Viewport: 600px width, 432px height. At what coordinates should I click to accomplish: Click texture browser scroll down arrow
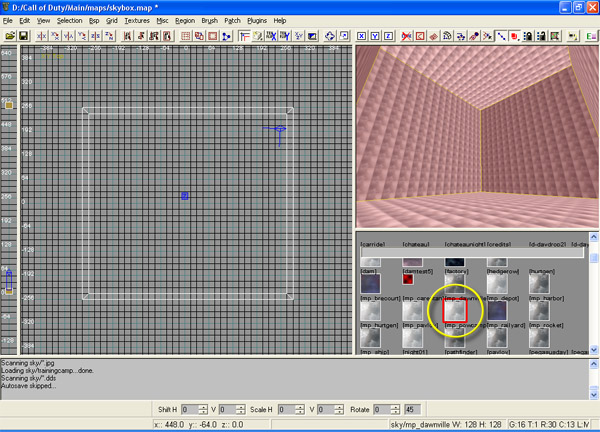point(594,350)
